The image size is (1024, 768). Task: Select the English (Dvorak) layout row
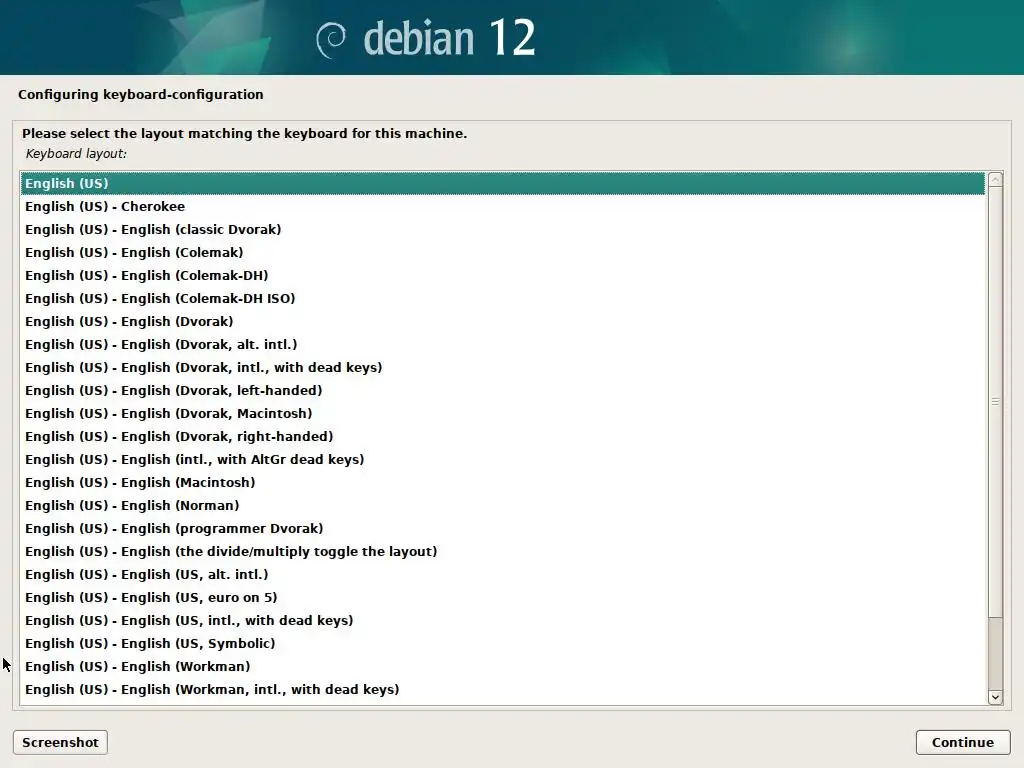click(502, 321)
